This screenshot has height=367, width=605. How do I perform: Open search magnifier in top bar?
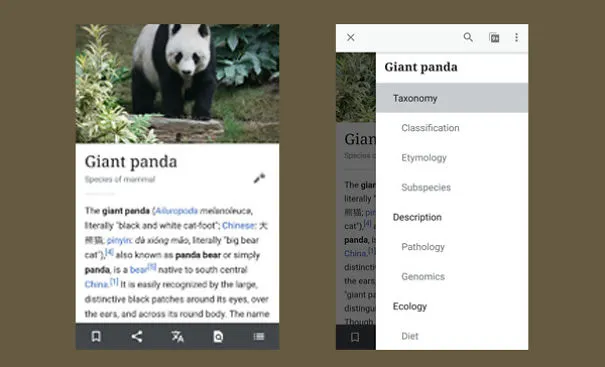(x=468, y=37)
